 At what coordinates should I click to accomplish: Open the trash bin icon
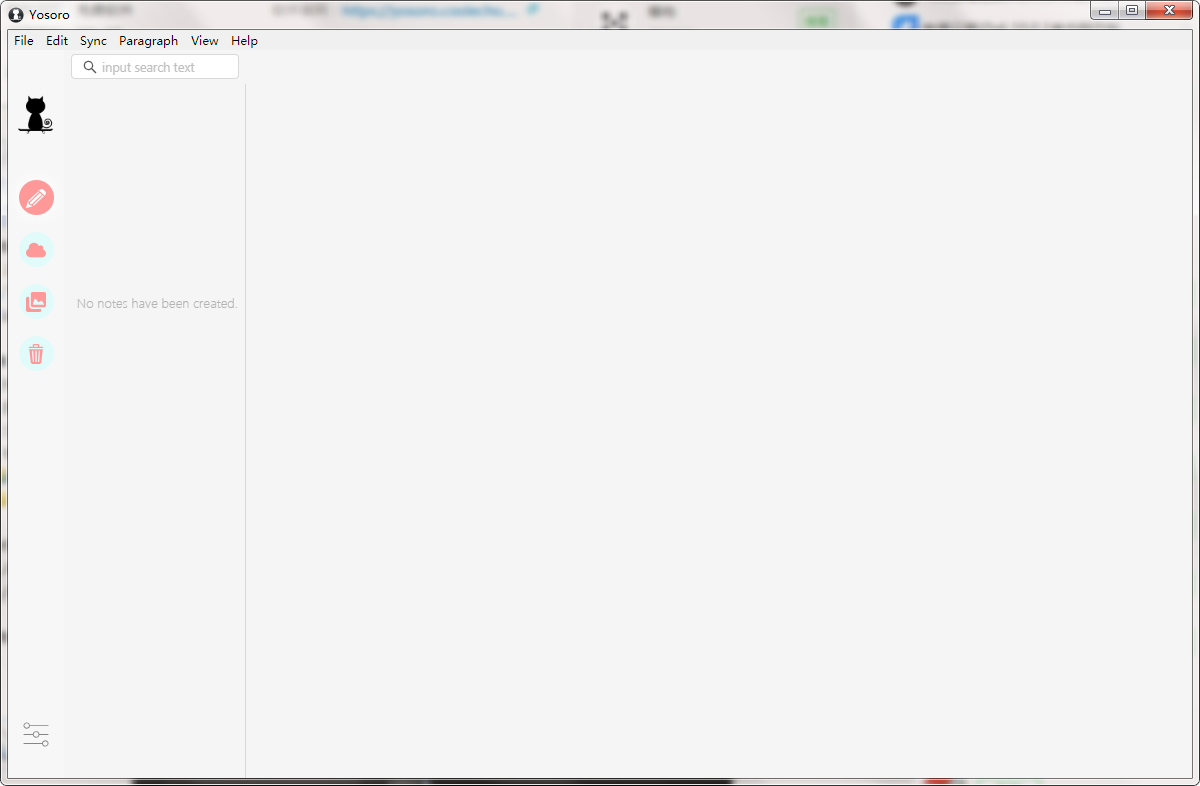click(x=36, y=354)
